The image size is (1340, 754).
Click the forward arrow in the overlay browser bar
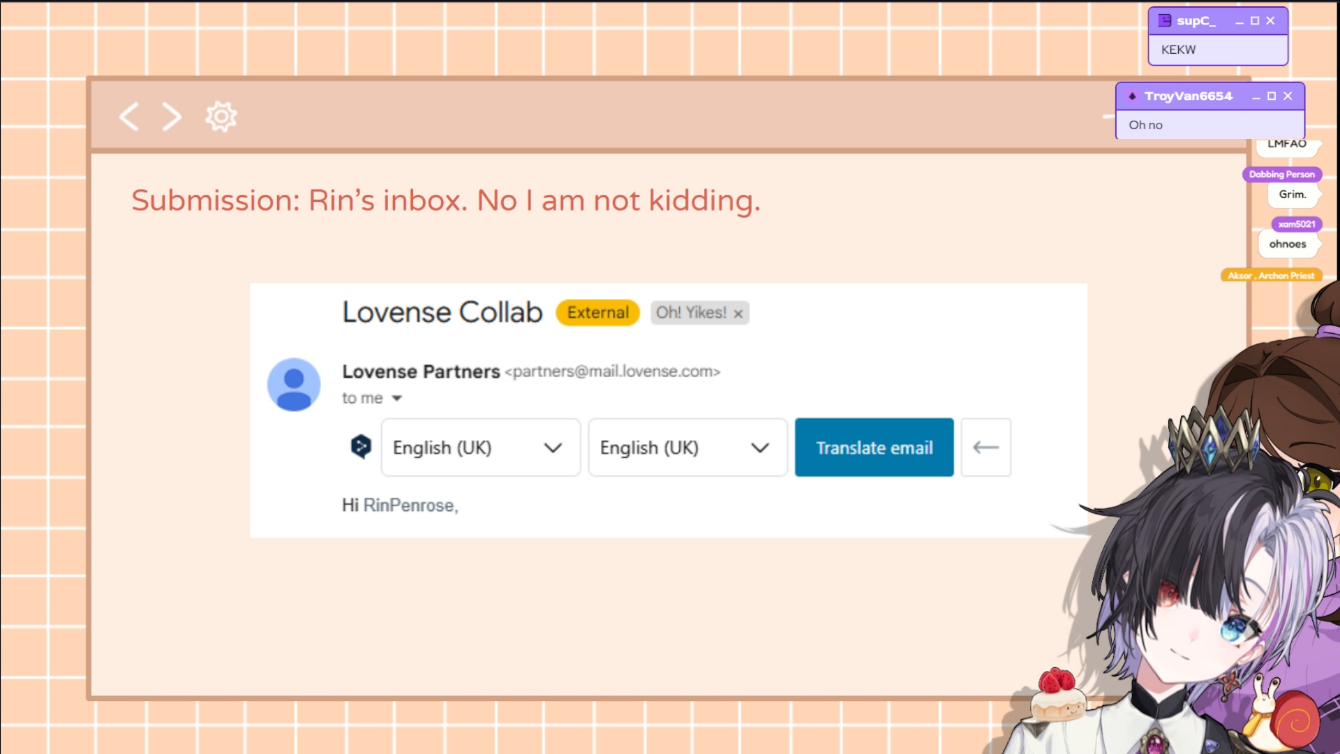[x=172, y=117]
